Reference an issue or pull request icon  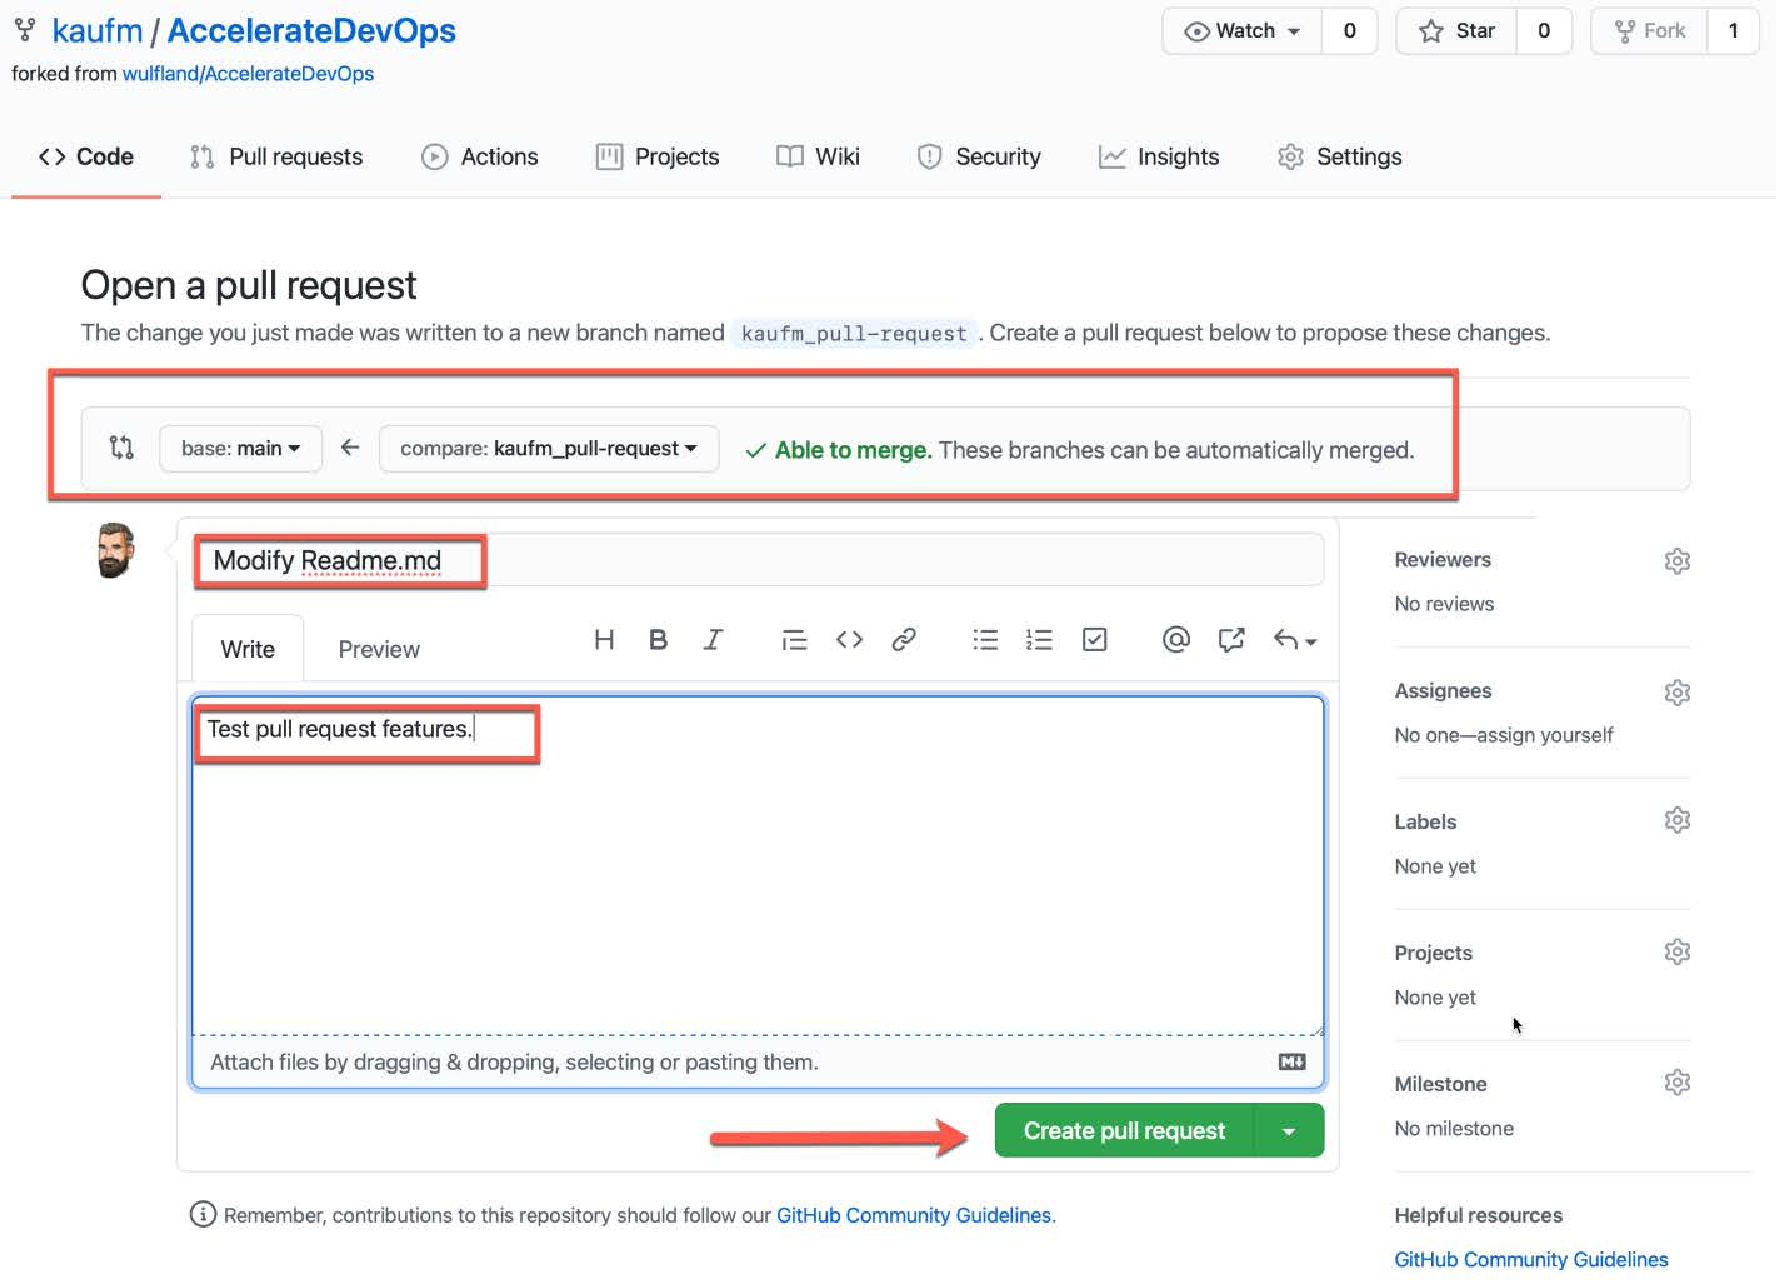pos(1231,640)
